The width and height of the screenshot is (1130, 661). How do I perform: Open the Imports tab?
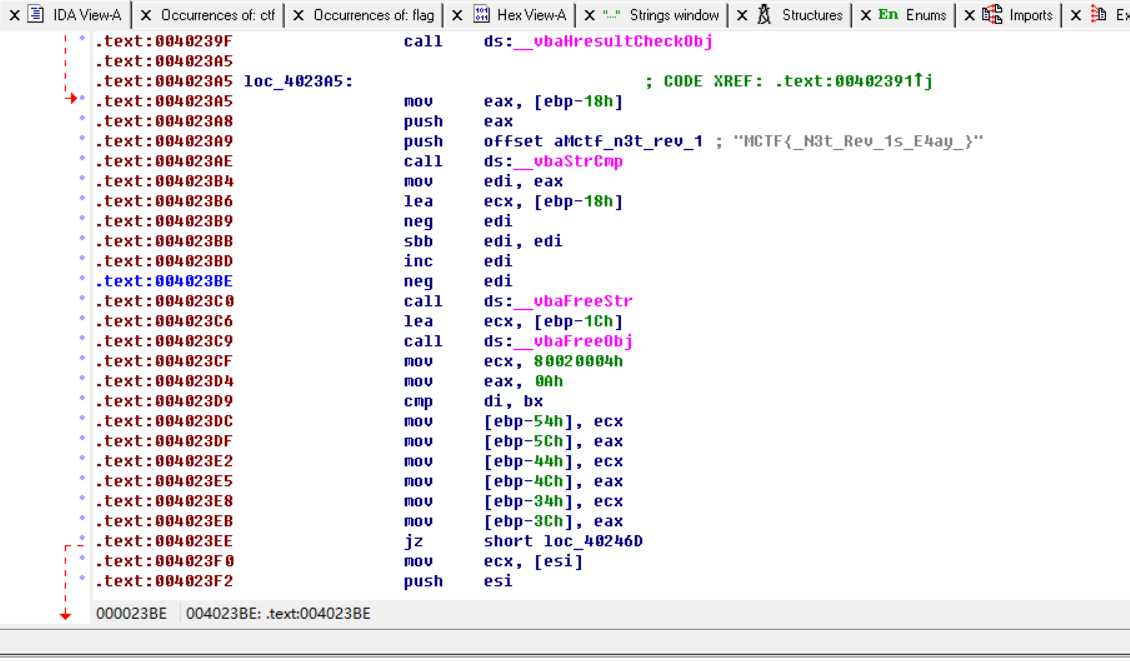pos(1031,14)
